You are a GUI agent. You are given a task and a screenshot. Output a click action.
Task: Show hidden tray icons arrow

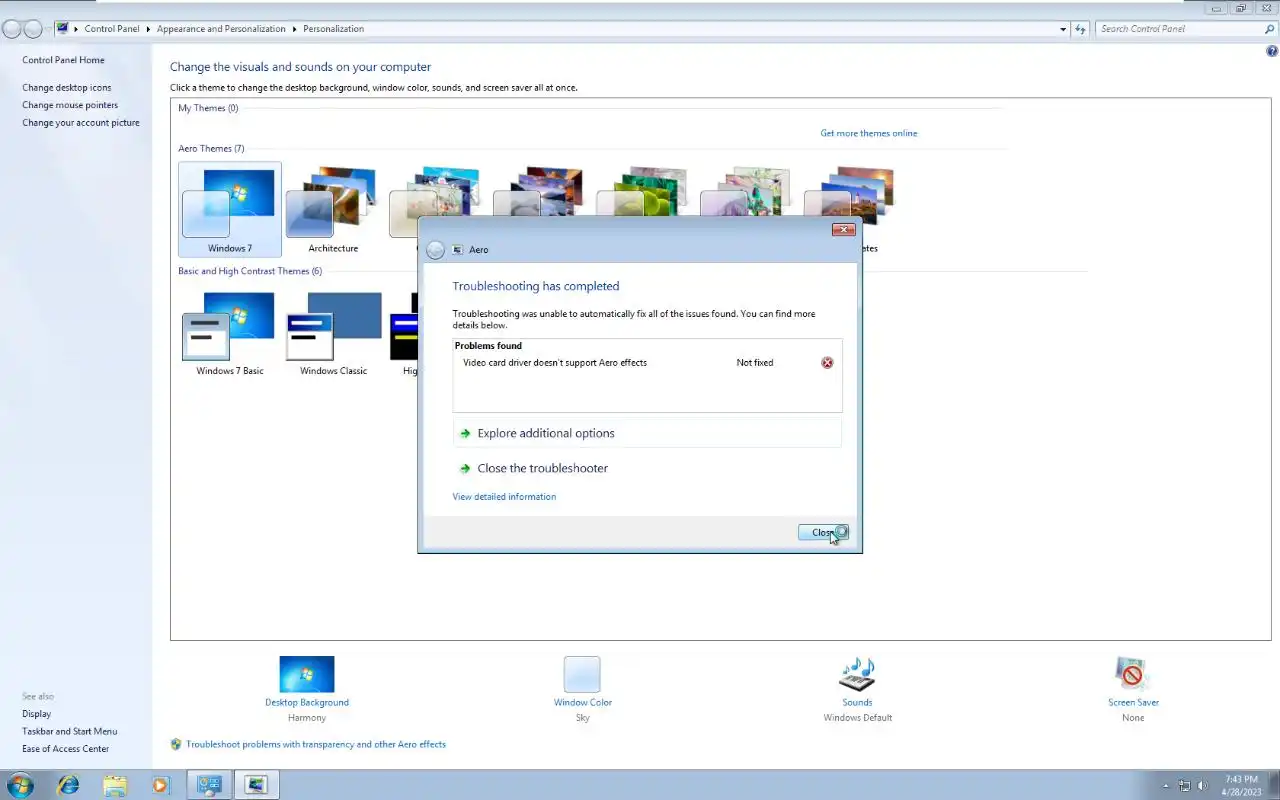tap(1165, 786)
